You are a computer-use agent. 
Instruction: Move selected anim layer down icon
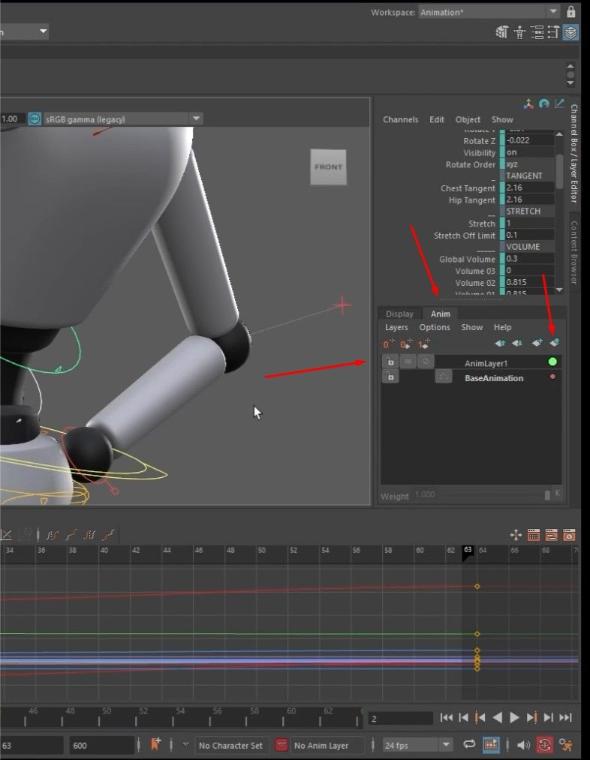point(517,343)
